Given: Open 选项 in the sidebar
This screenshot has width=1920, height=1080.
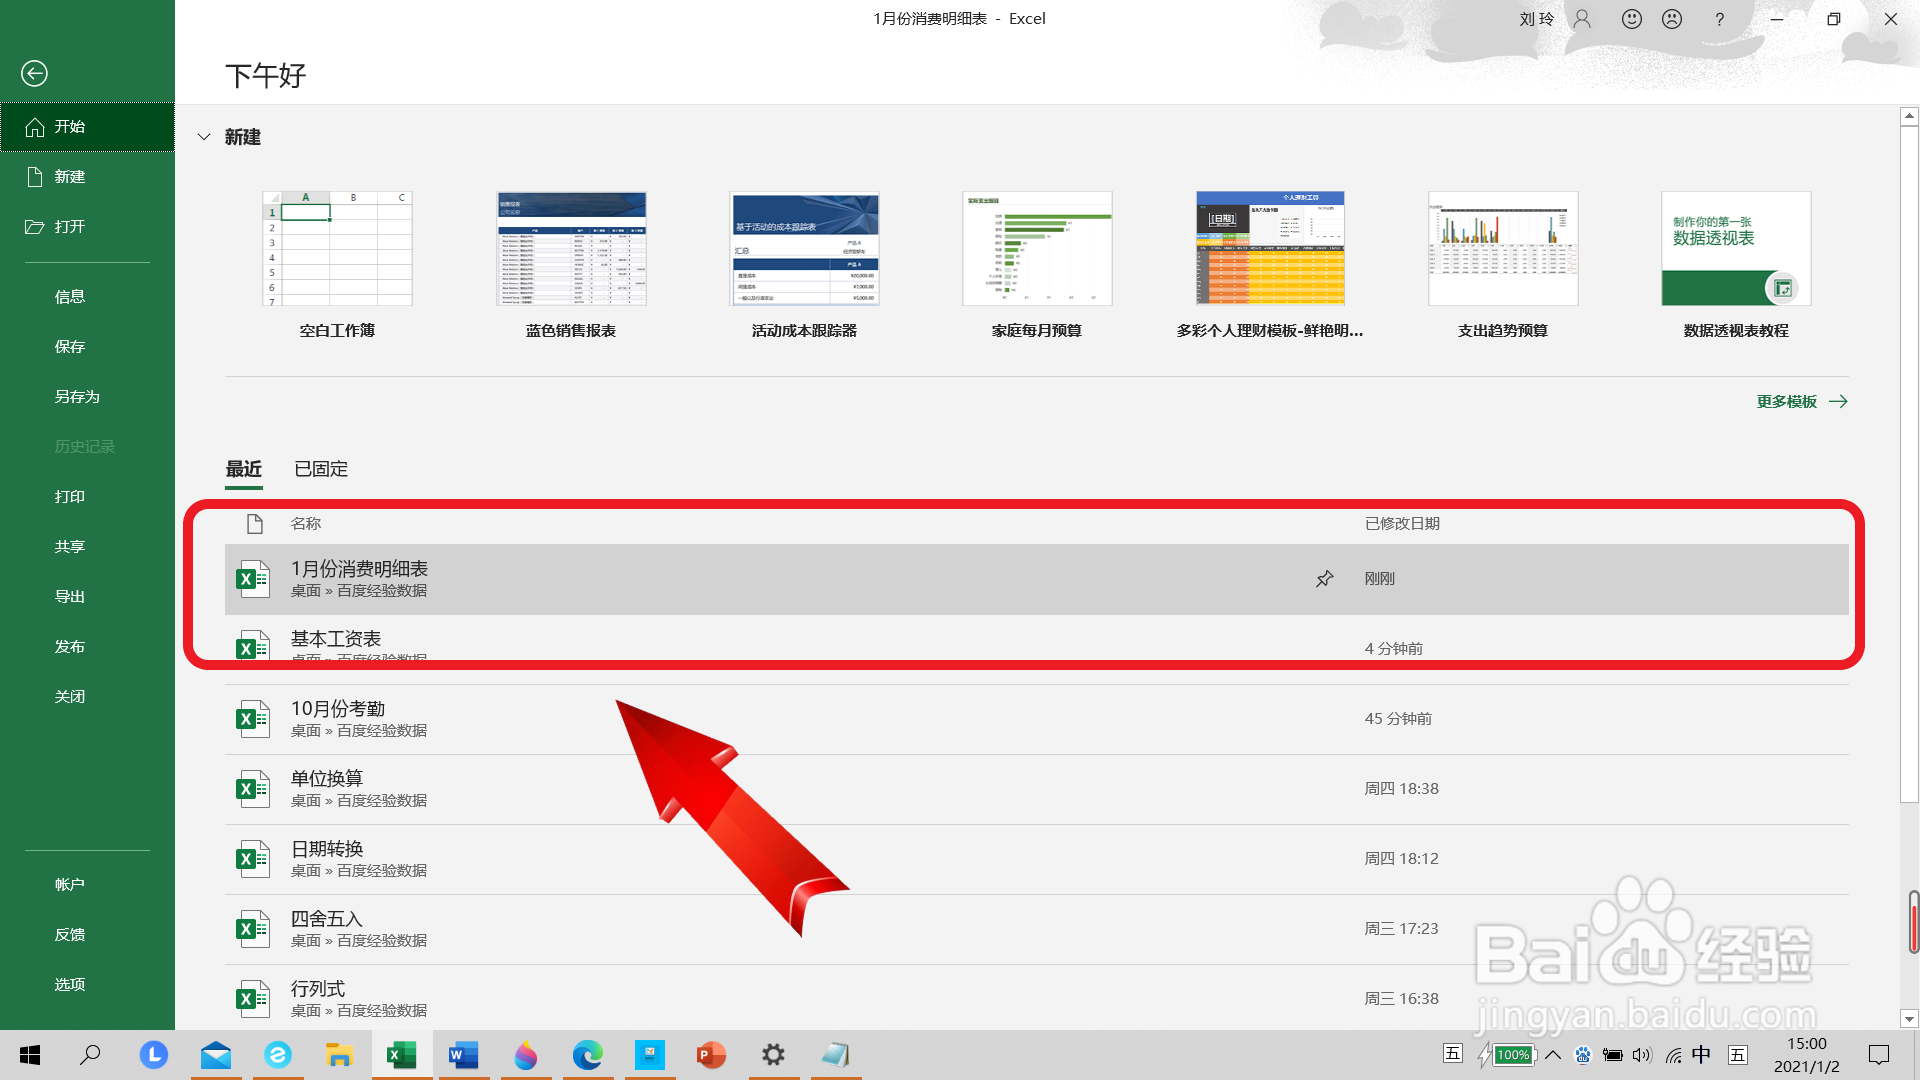Looking at the screenshot, I should tap(70, 985).
